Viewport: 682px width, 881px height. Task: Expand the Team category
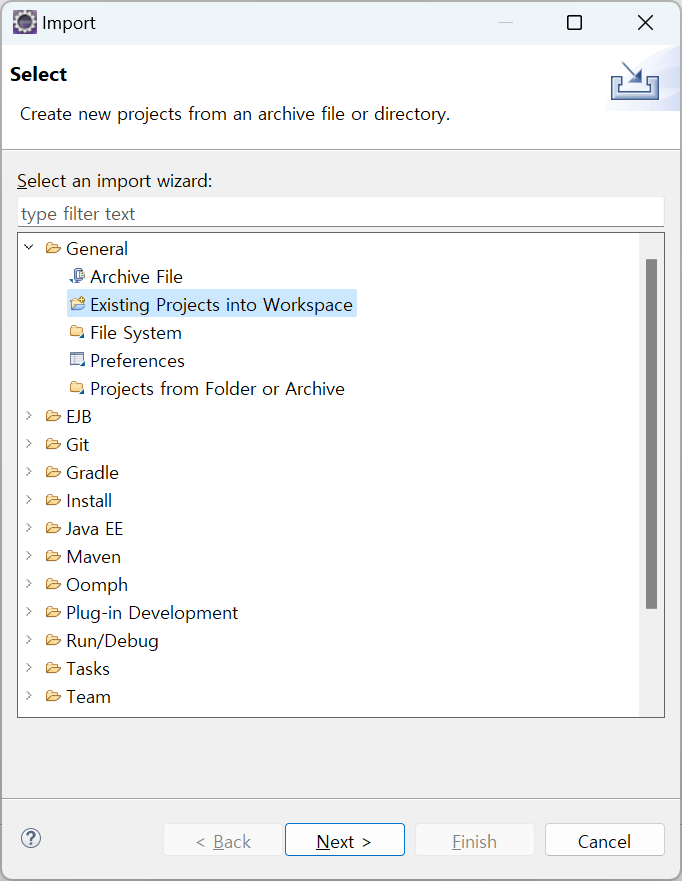pyautogui.click(x=29, y=696)
